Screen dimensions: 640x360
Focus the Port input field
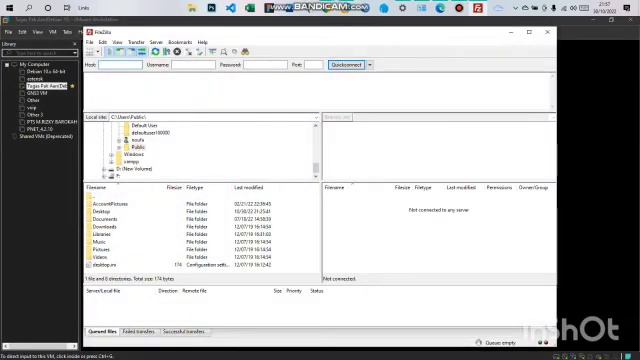(314, 65)
